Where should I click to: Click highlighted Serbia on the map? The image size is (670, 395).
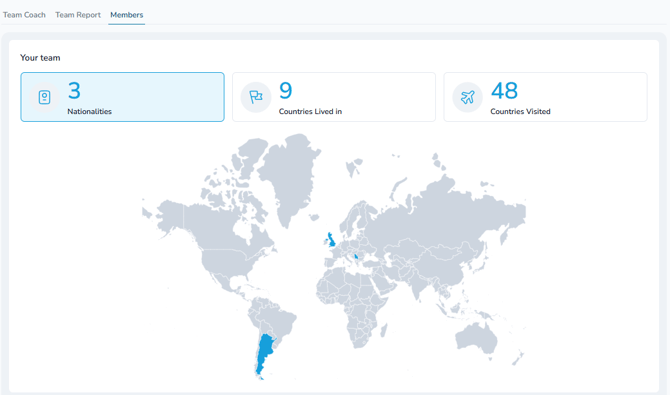click(356, 257)
